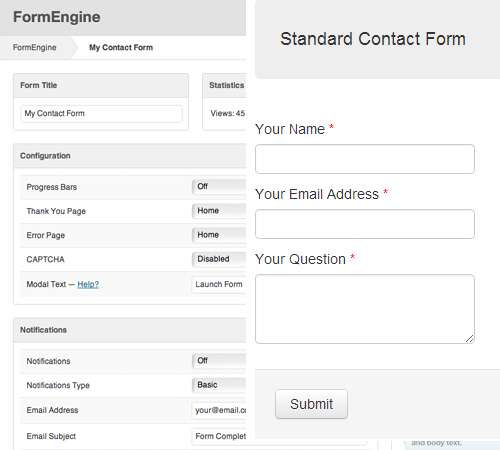Click the Email Subject field
This screenshot has width=500, height=450.
(x=219, y=436)
